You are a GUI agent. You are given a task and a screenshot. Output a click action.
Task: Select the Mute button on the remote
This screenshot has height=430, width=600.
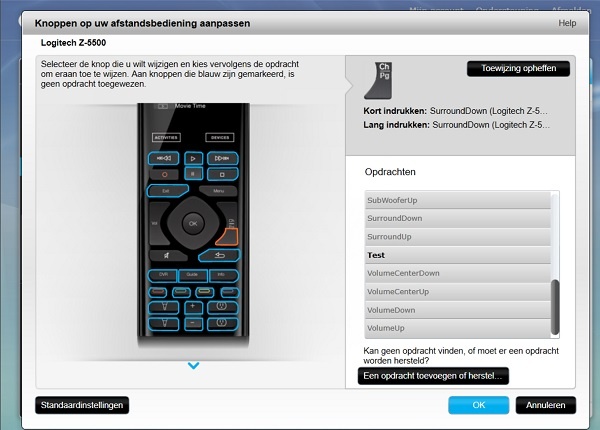click(x=167, y=255)
